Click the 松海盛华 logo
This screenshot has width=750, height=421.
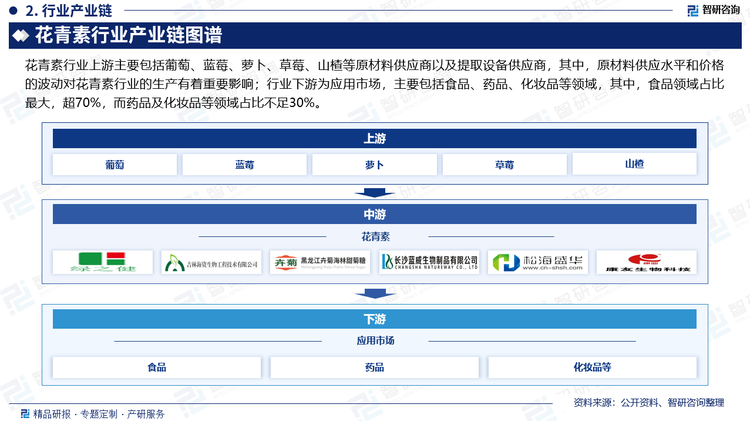[538, 262]
